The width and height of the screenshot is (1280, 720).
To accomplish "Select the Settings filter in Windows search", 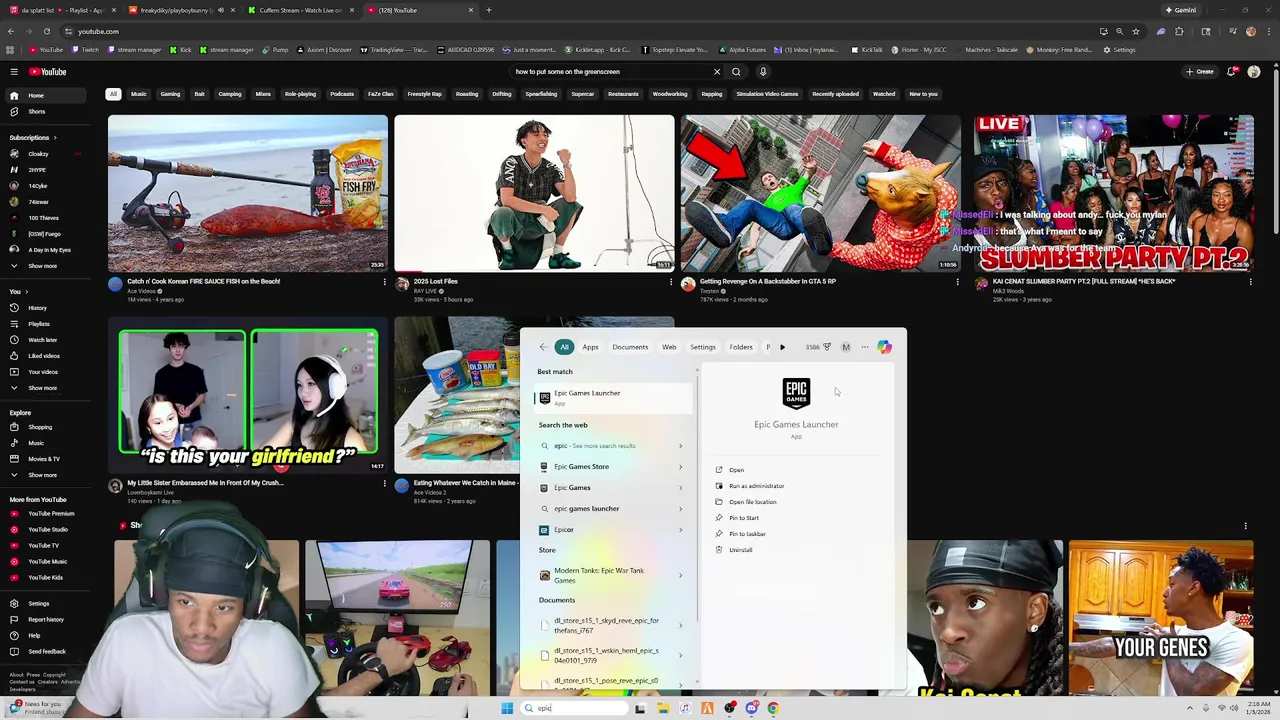I will tap(703, 347).
